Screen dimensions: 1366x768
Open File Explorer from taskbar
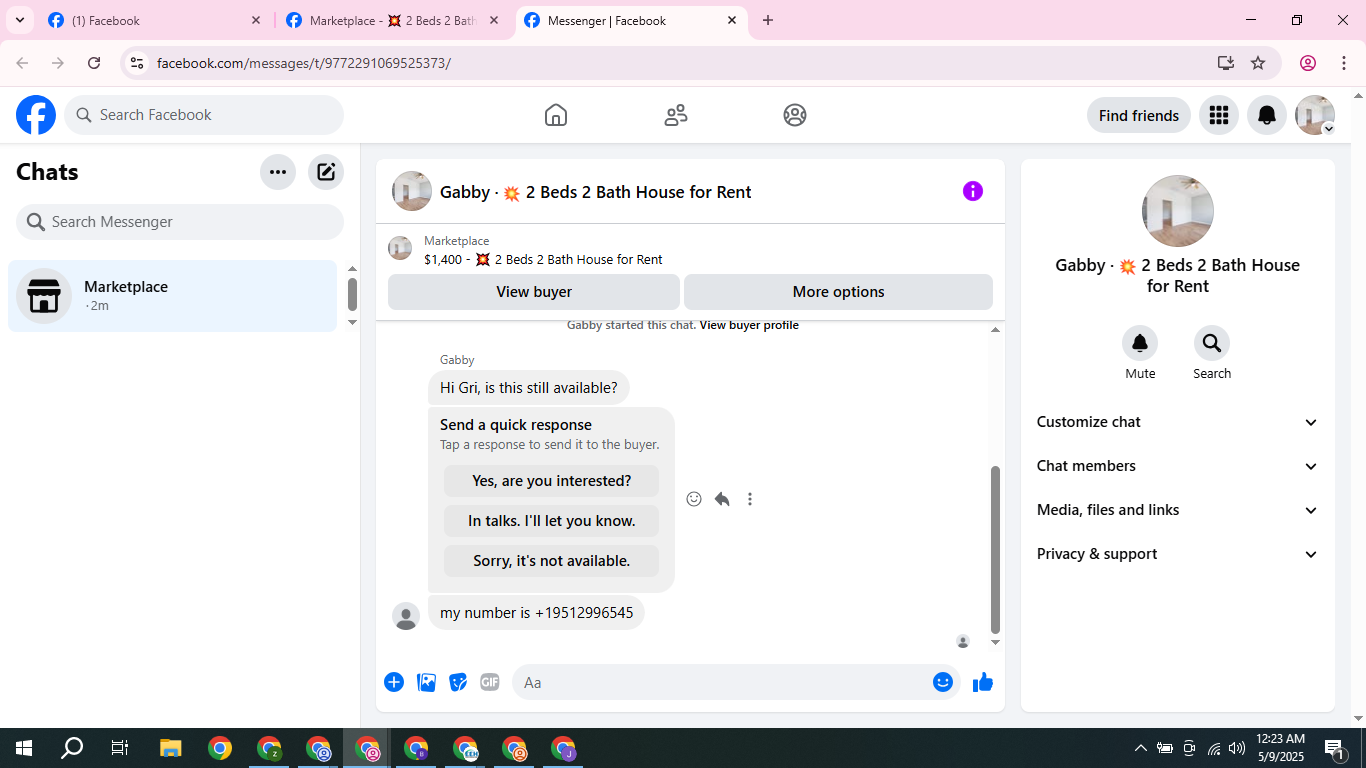[170, 748]
